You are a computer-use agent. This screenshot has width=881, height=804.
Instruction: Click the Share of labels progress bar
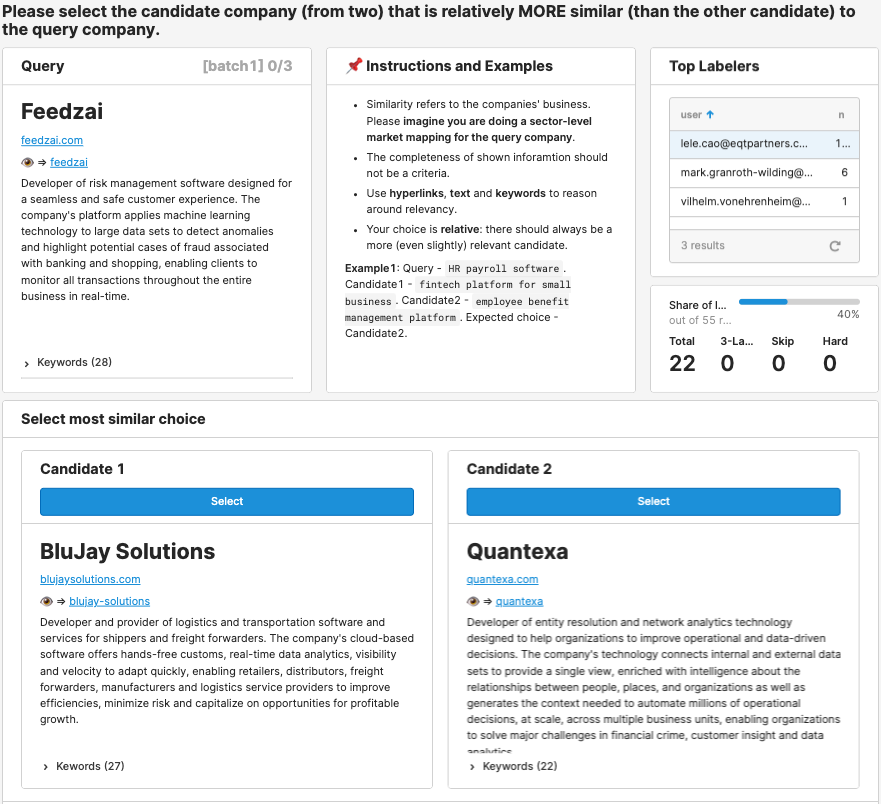click(798, 301)
